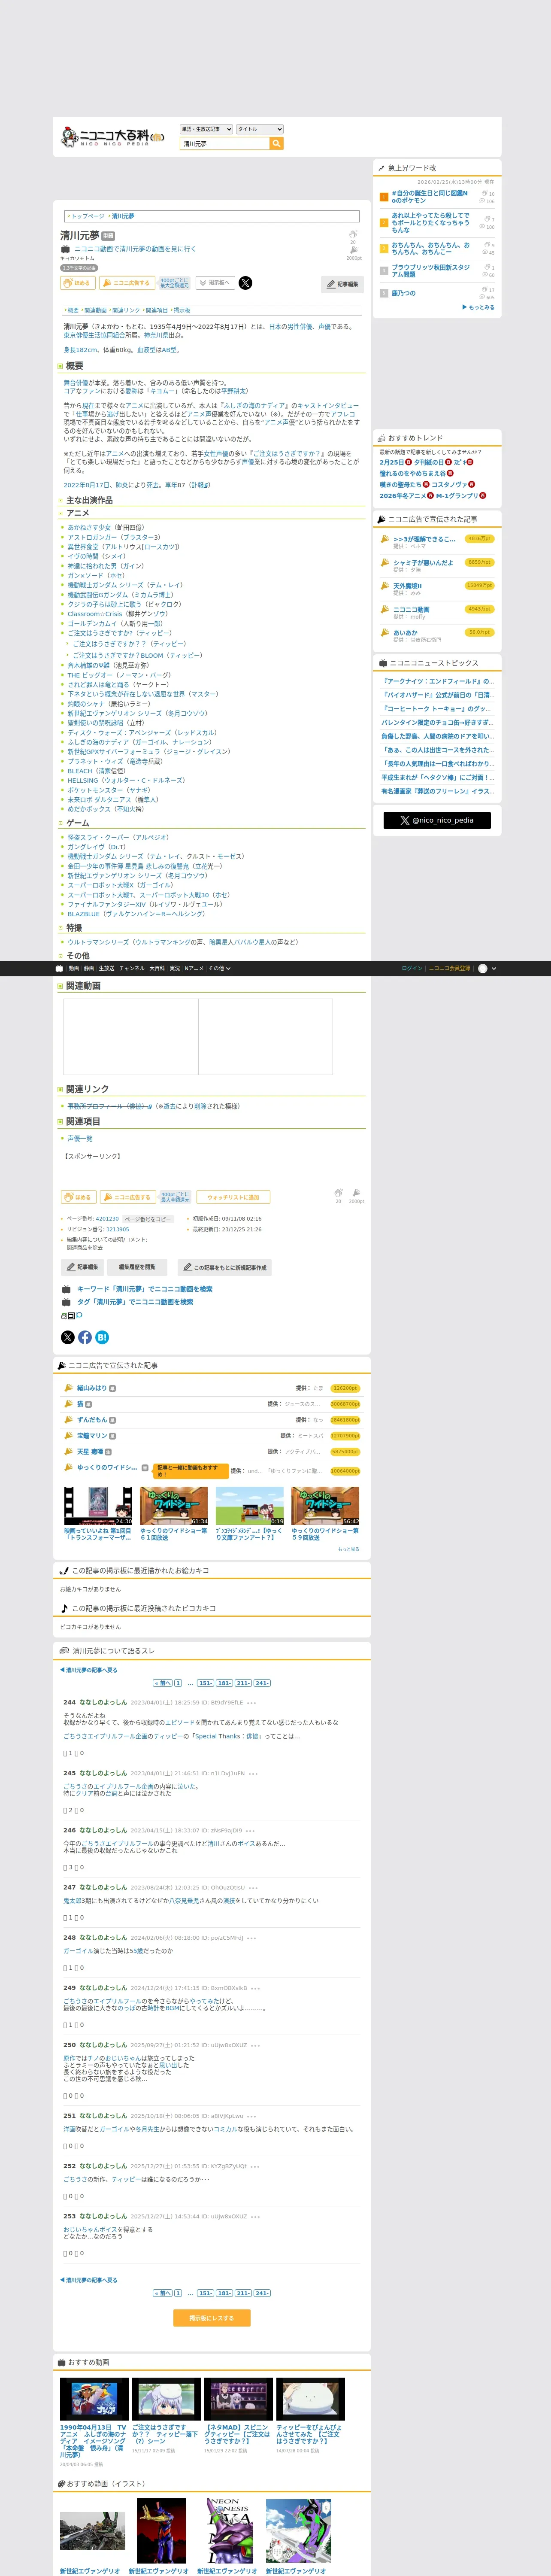This screenshot has height=2576, width=551.
Task: Click the ウォッチリストに追加 button
Action: click(233, 1197)
